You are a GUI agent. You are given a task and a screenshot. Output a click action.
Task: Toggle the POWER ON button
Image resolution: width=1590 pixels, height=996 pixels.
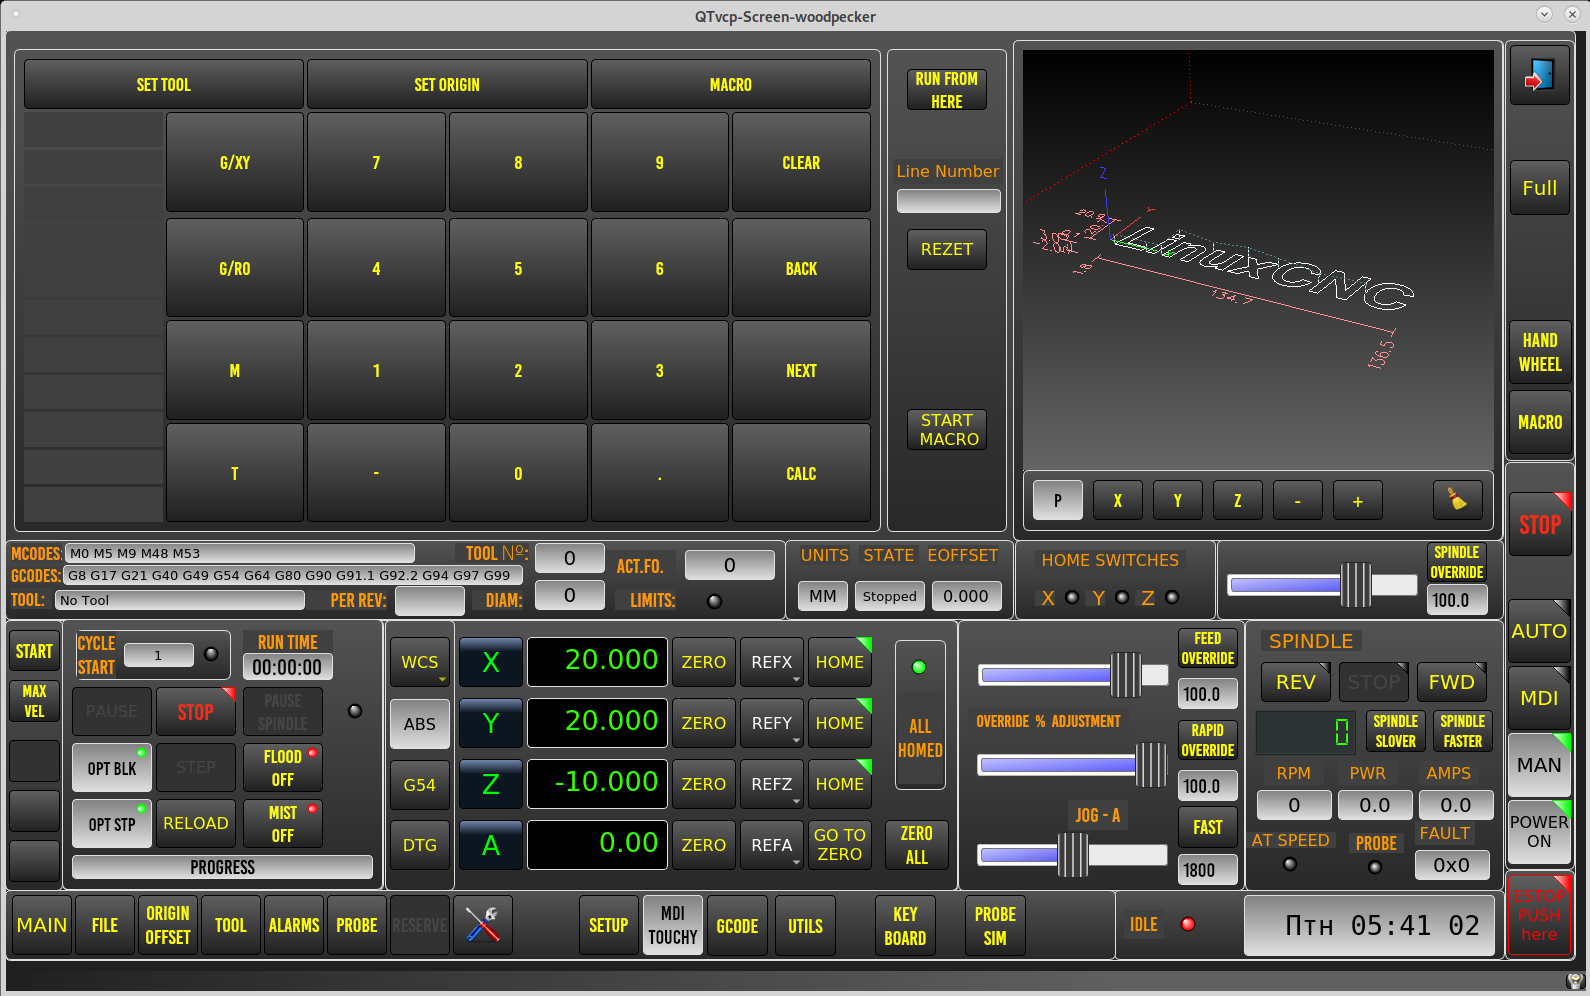(x=1539, y=832)
